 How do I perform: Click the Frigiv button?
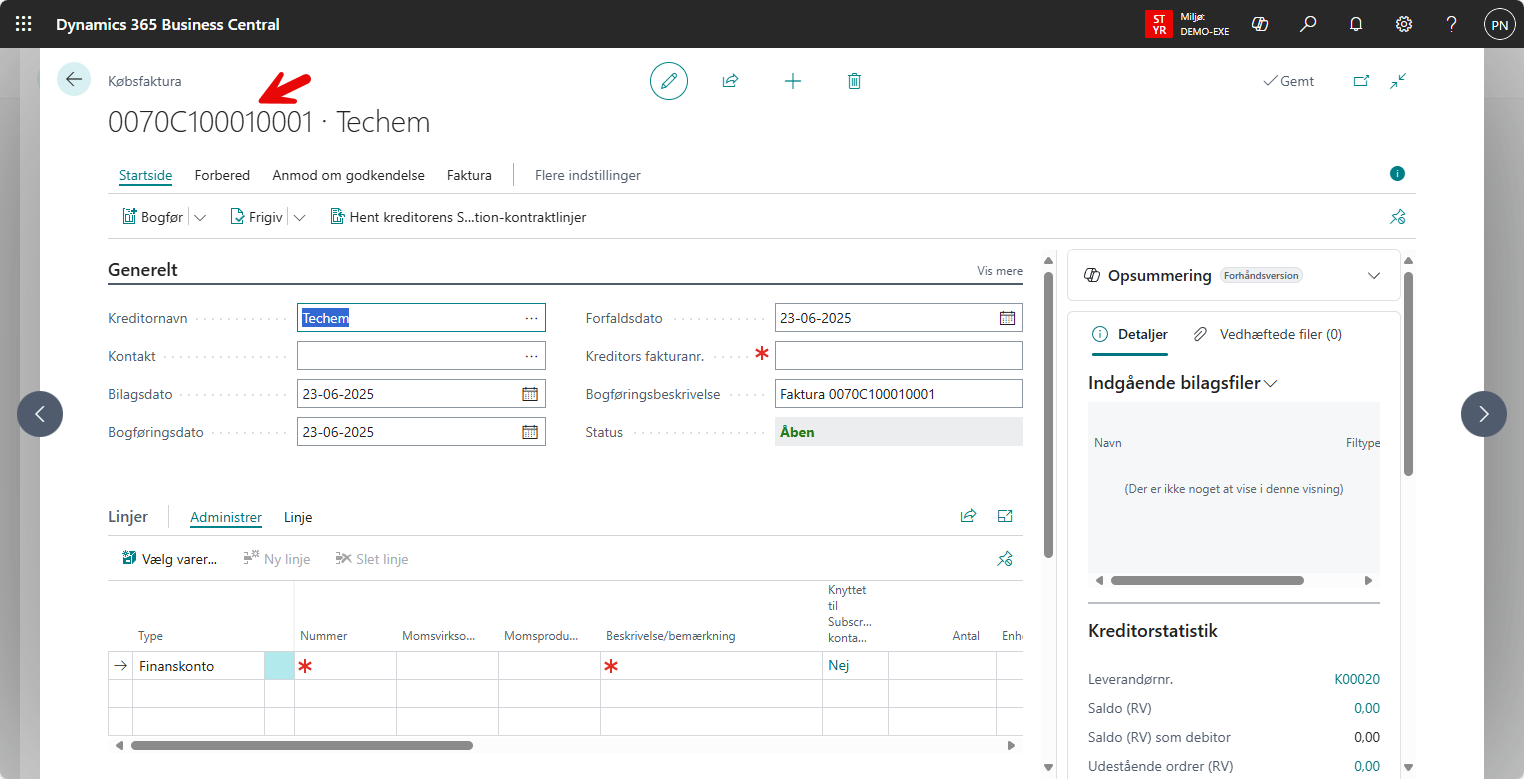(257, 217)
